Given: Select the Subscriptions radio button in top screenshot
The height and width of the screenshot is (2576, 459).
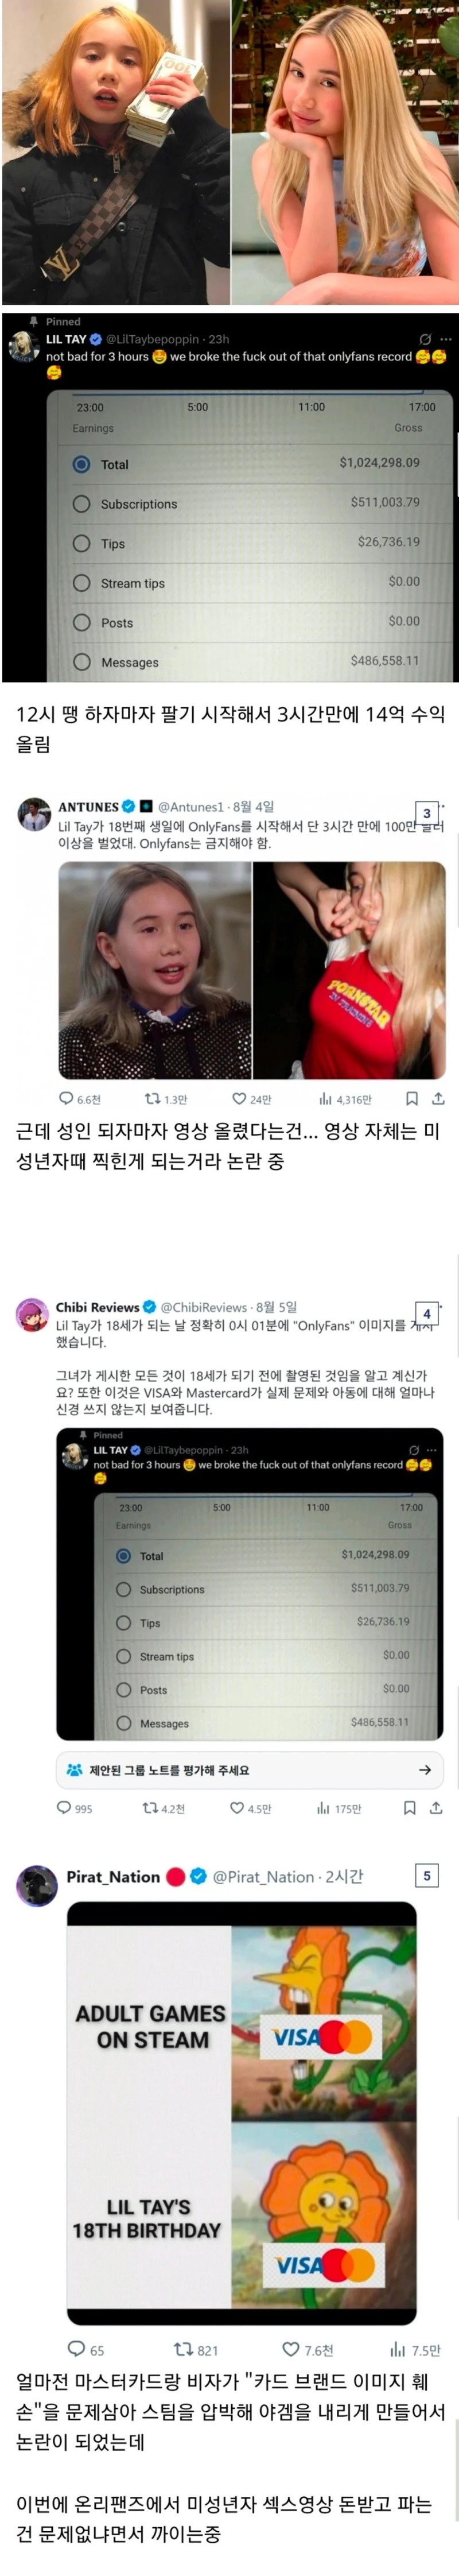Looking at the screenshot, I should coord(81,503).
